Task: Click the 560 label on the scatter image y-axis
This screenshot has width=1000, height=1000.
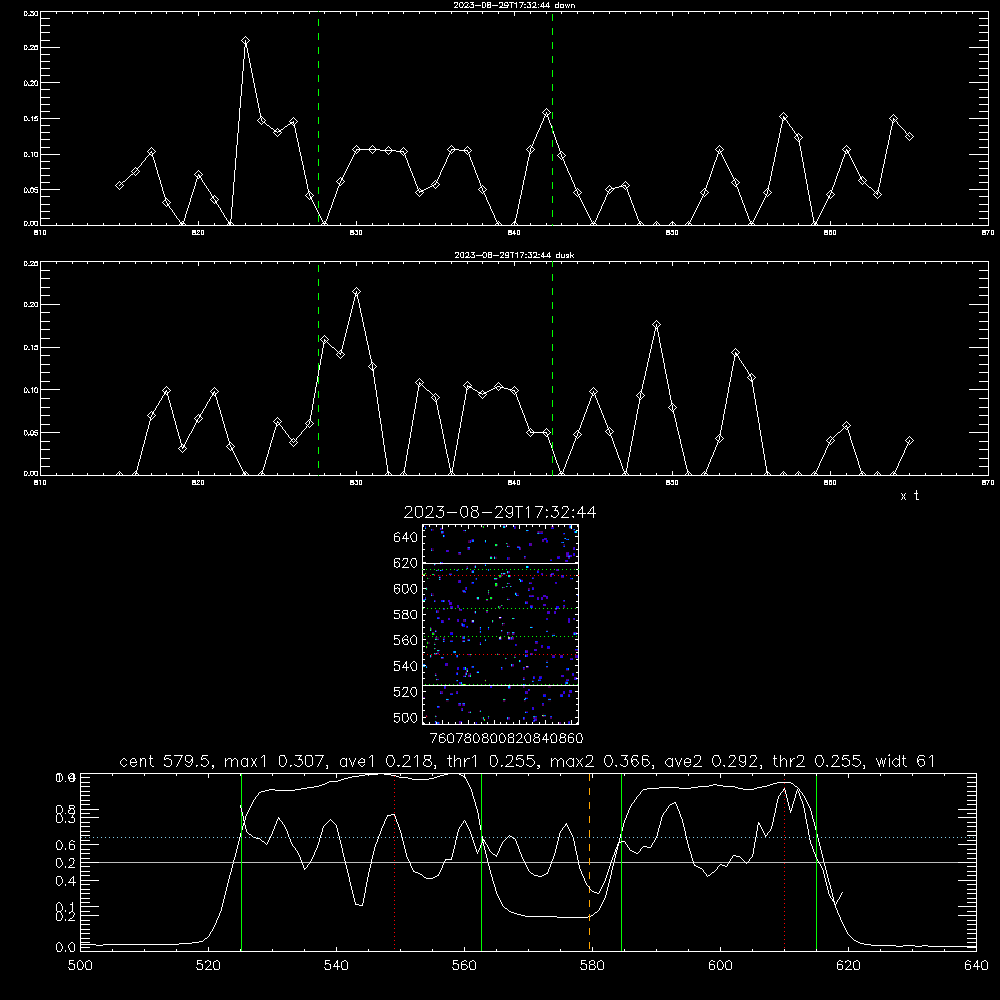Action: (x=406, y=640)
